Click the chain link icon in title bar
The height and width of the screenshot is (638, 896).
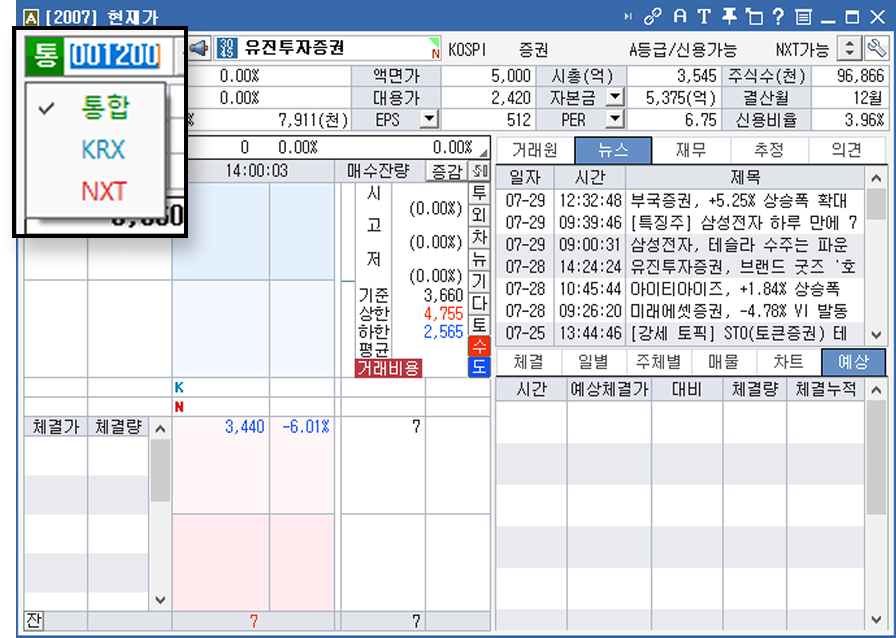click(653, 17)
